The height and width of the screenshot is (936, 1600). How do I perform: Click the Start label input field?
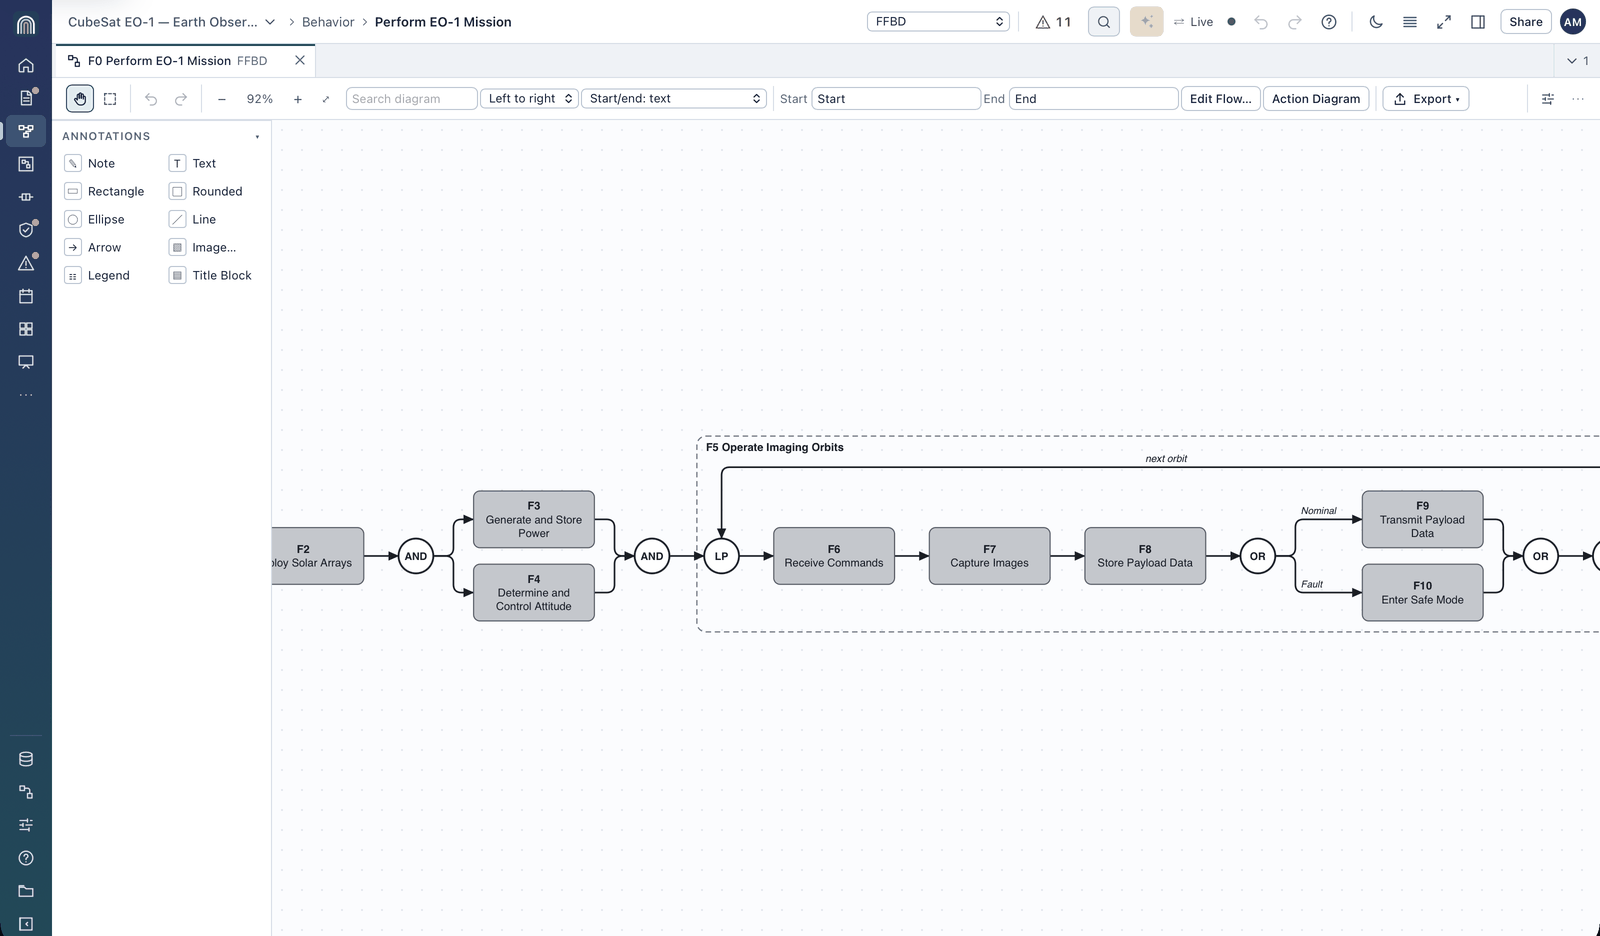point(895,99)
